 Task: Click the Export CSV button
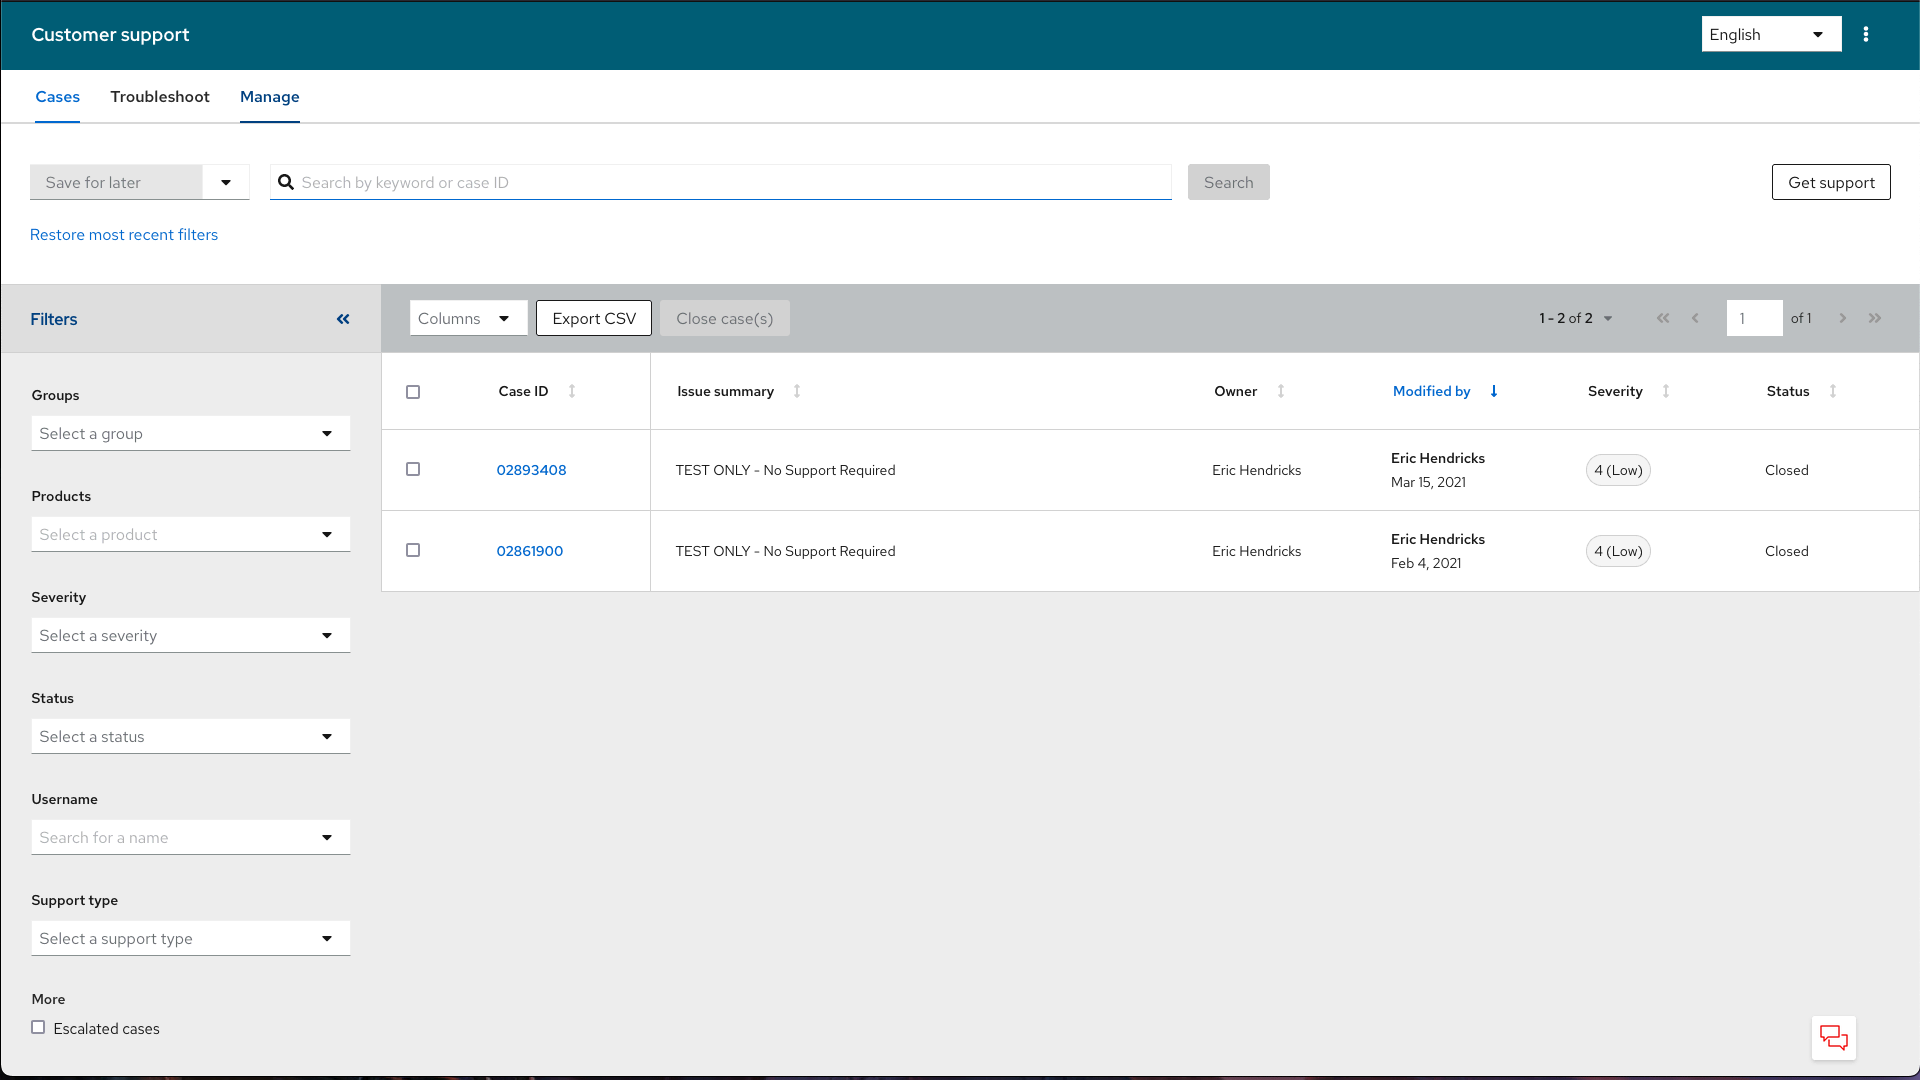[593, 318]
